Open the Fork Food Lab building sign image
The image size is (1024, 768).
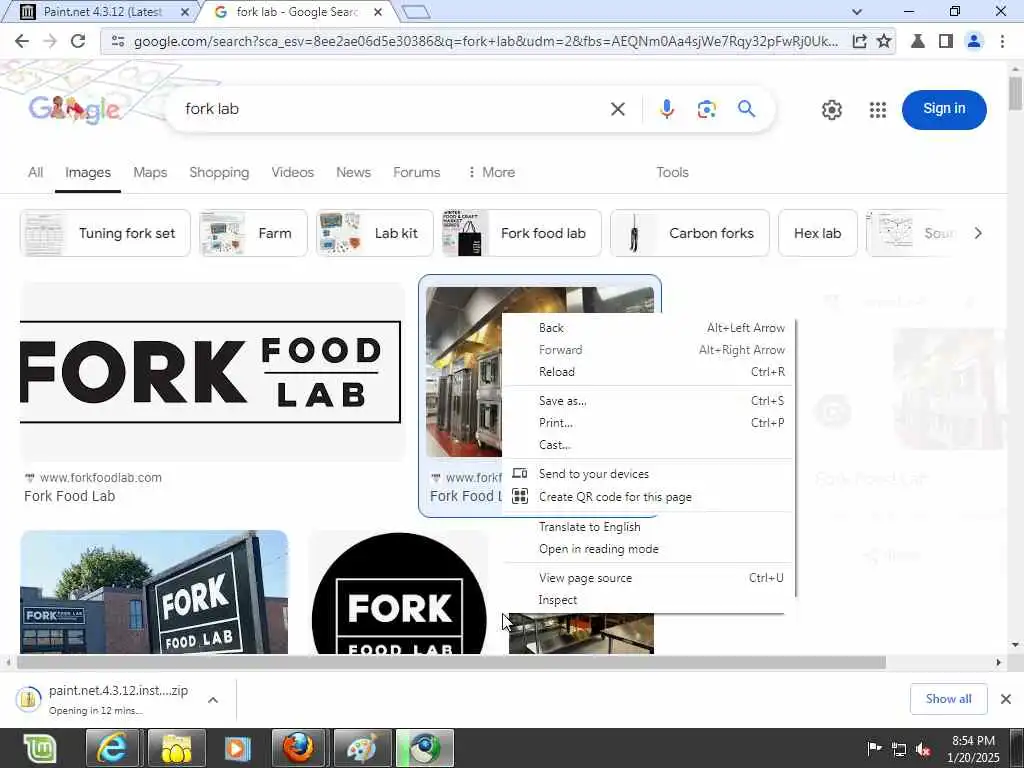coord(154,592)
